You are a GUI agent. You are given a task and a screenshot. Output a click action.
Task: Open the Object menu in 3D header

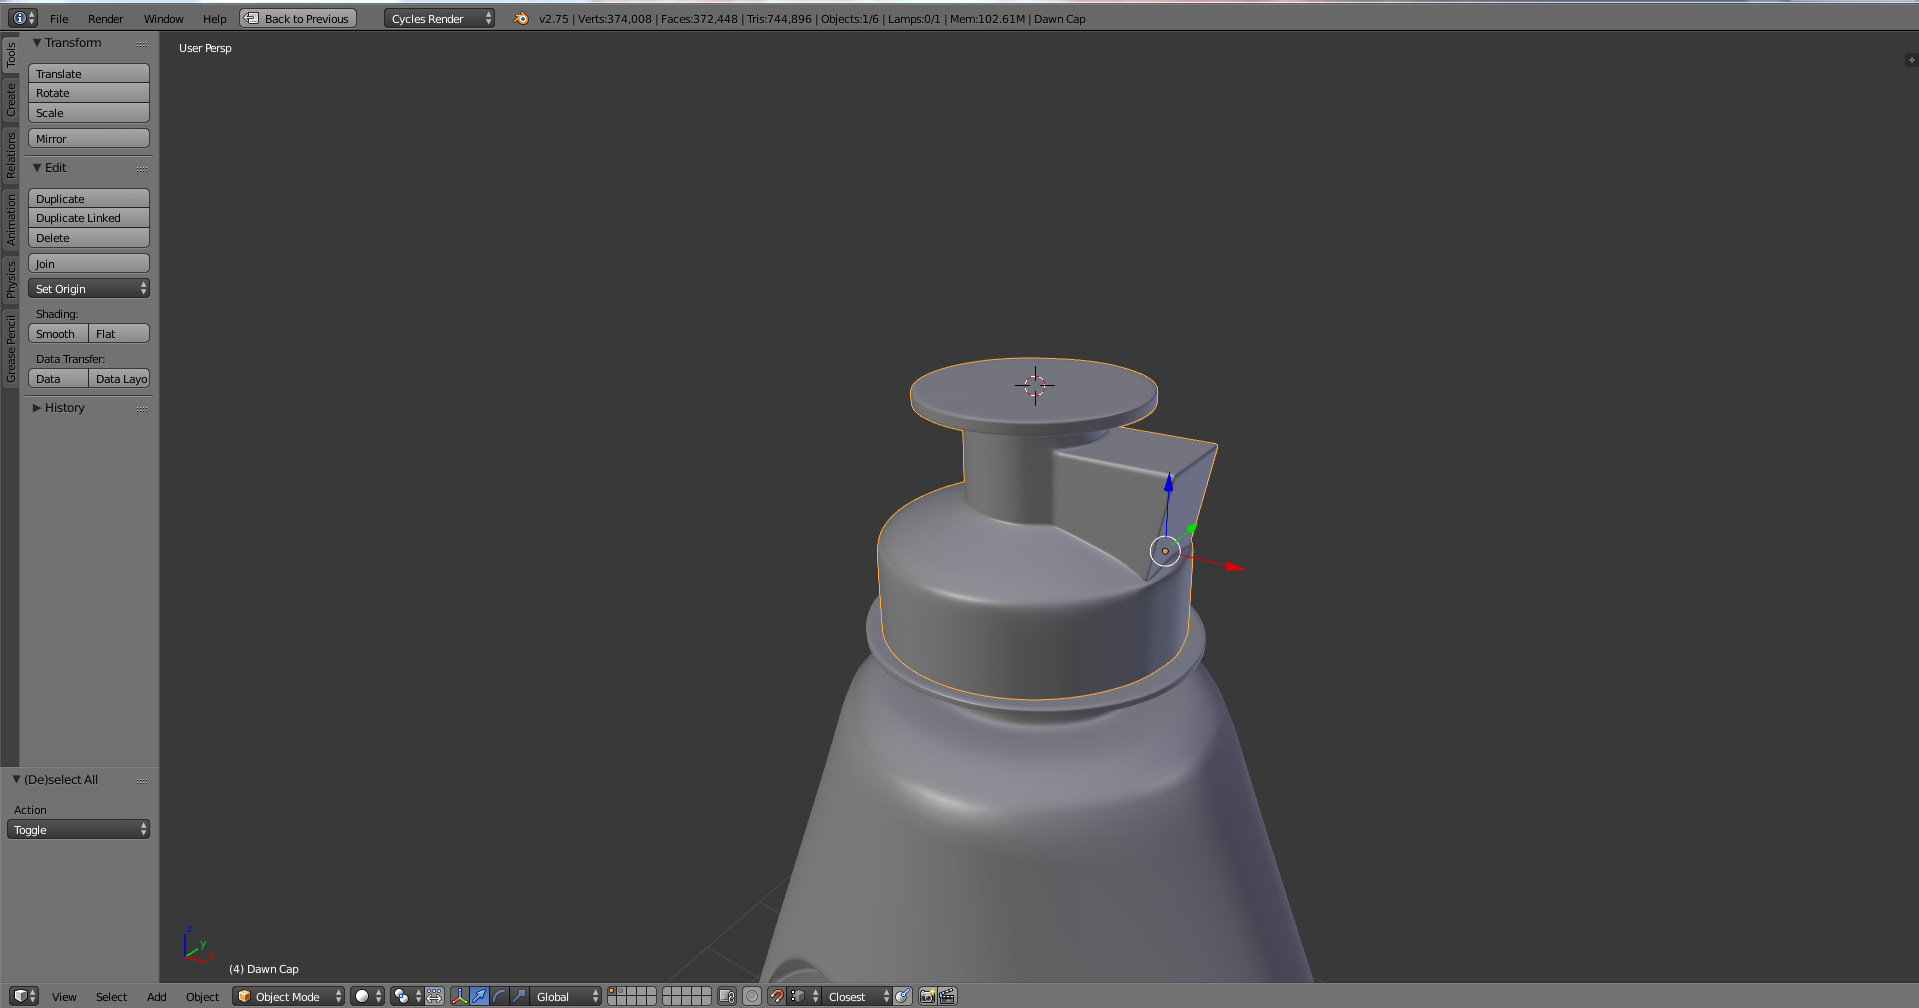202,996
